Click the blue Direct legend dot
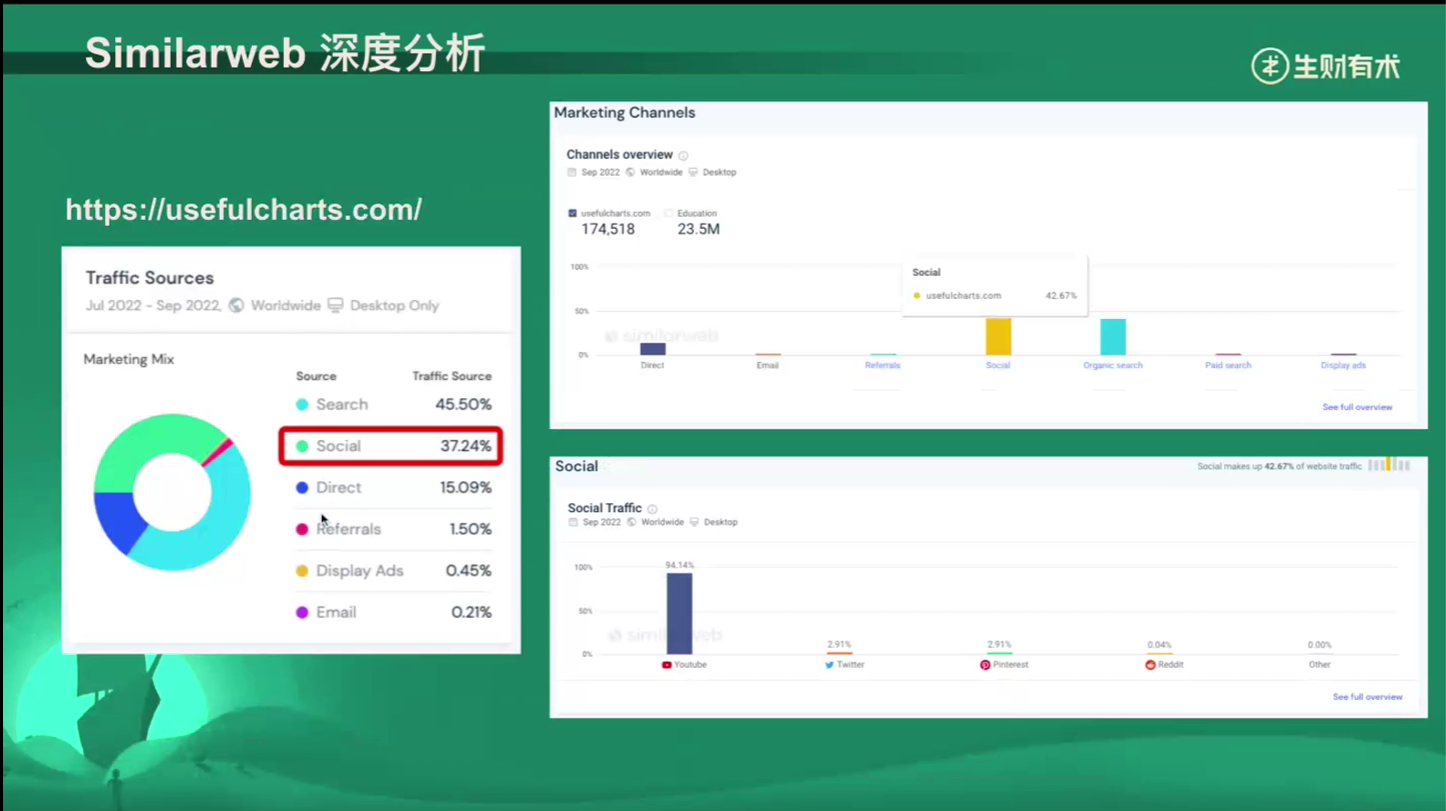 (302, 488)
